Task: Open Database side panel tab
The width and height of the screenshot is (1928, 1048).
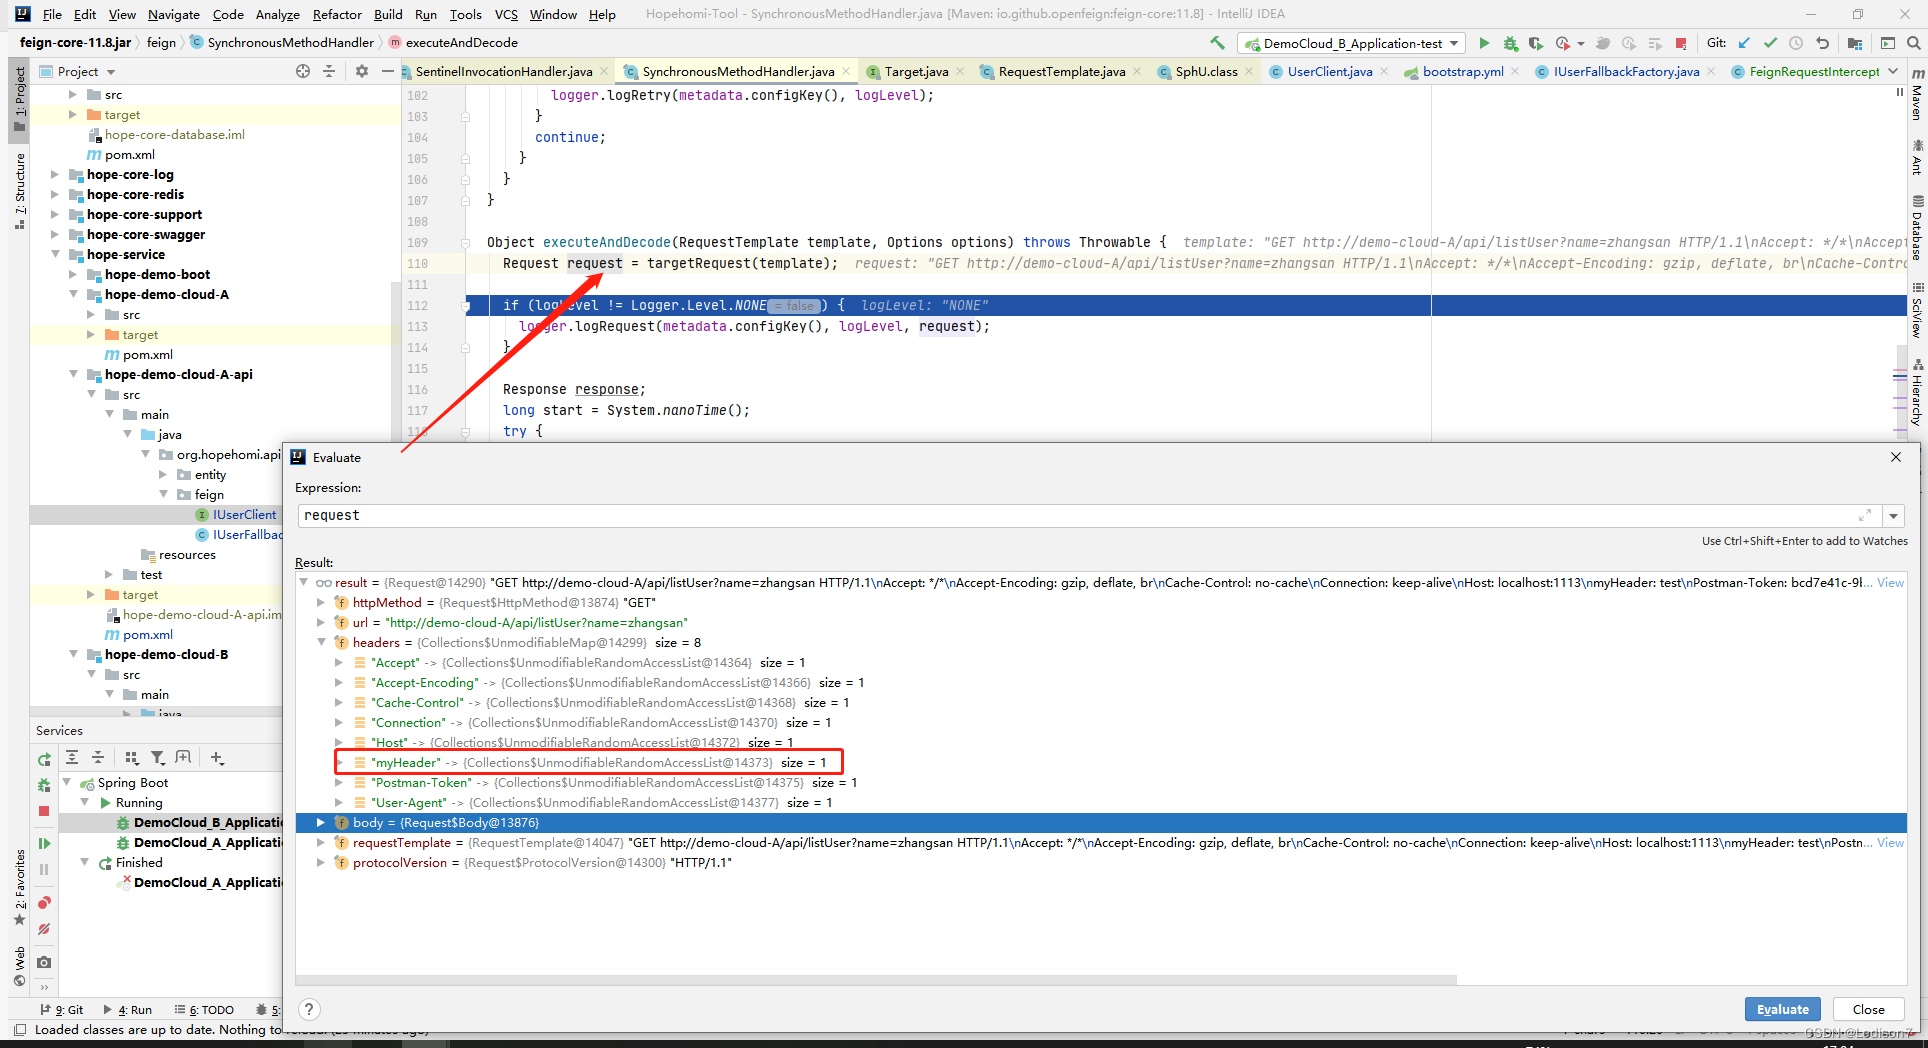Action: click(x=1917, y=228)
